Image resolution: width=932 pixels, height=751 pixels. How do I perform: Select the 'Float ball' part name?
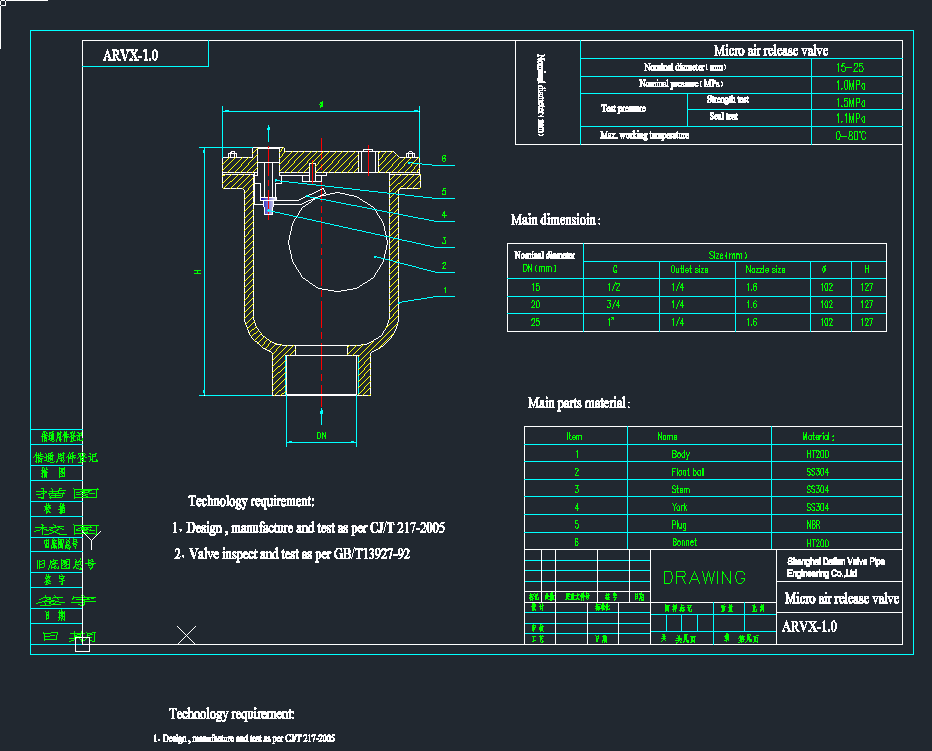click(688, 472)
